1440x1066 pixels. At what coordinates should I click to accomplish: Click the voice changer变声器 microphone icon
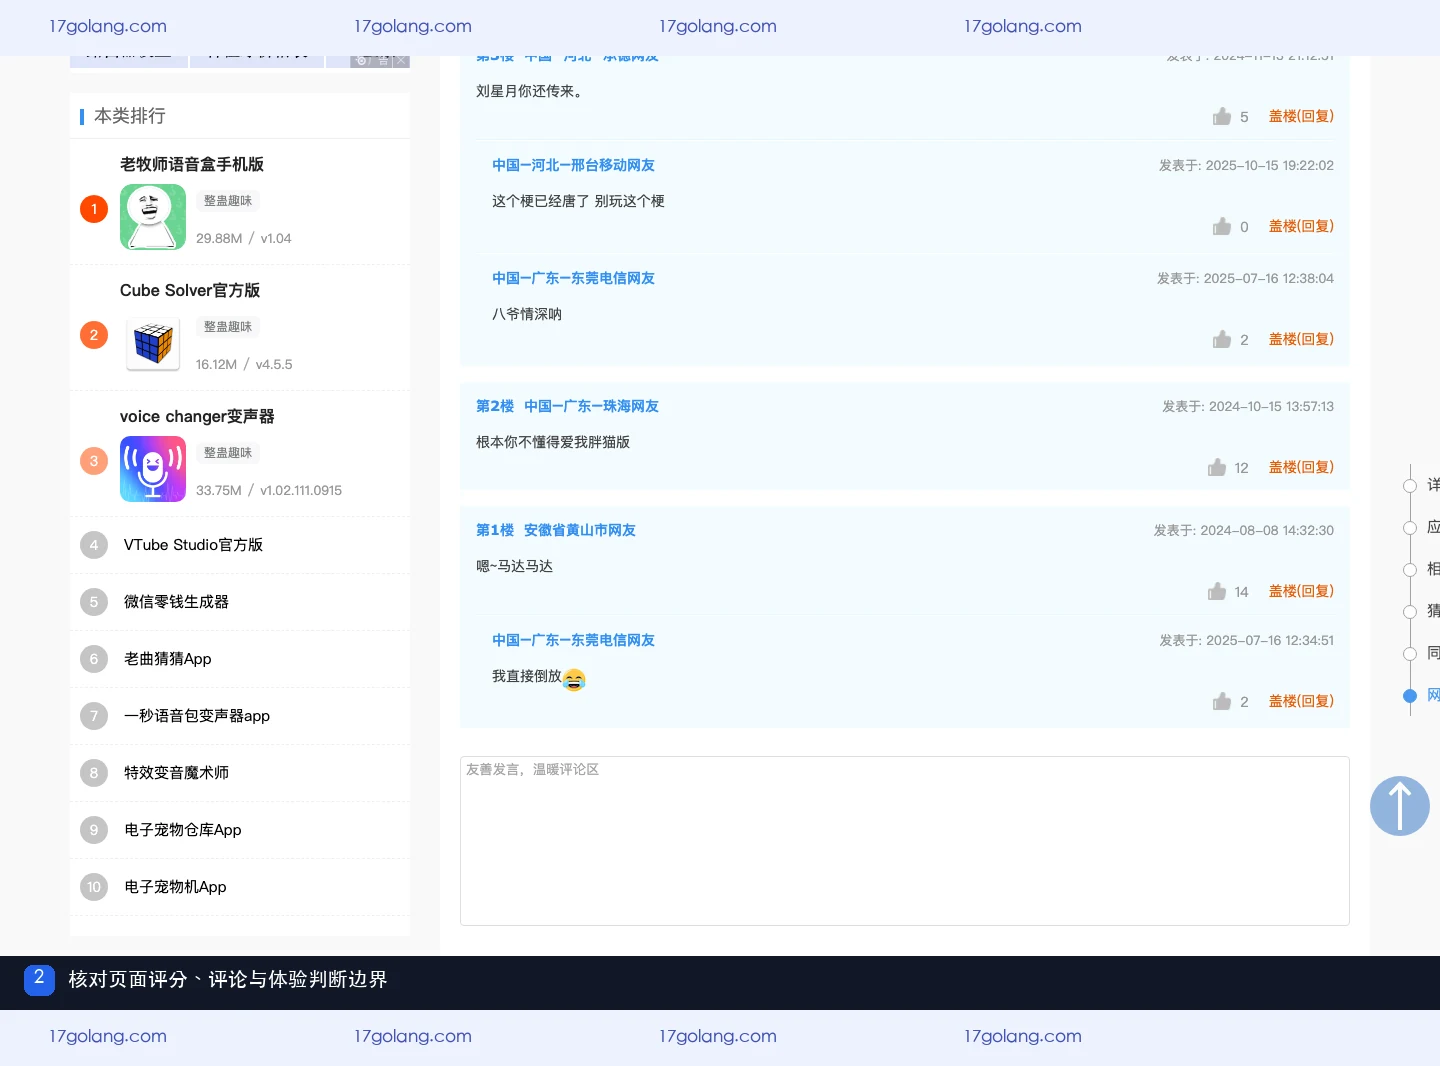[153, 469]
